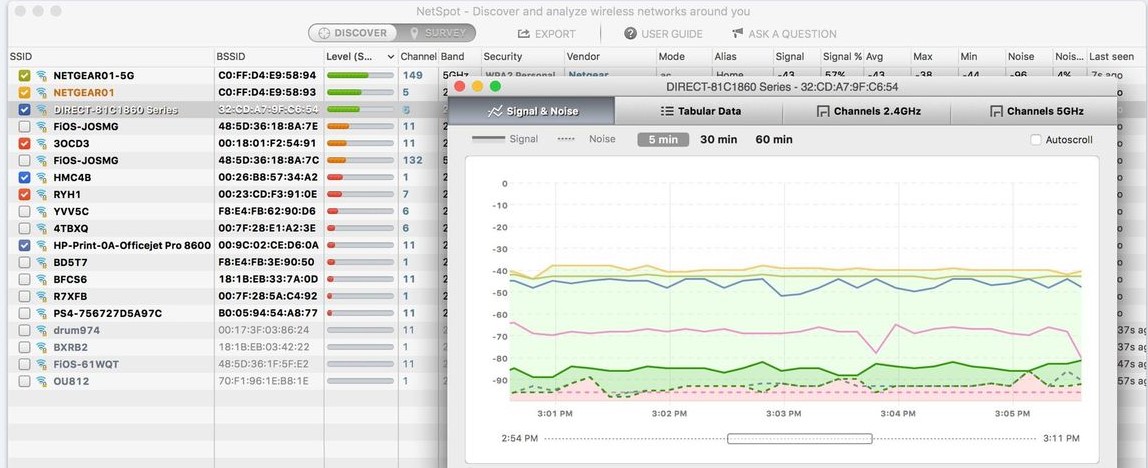Click the Export icon in the toolbar

pyautogui.click(x=523, y=34)
